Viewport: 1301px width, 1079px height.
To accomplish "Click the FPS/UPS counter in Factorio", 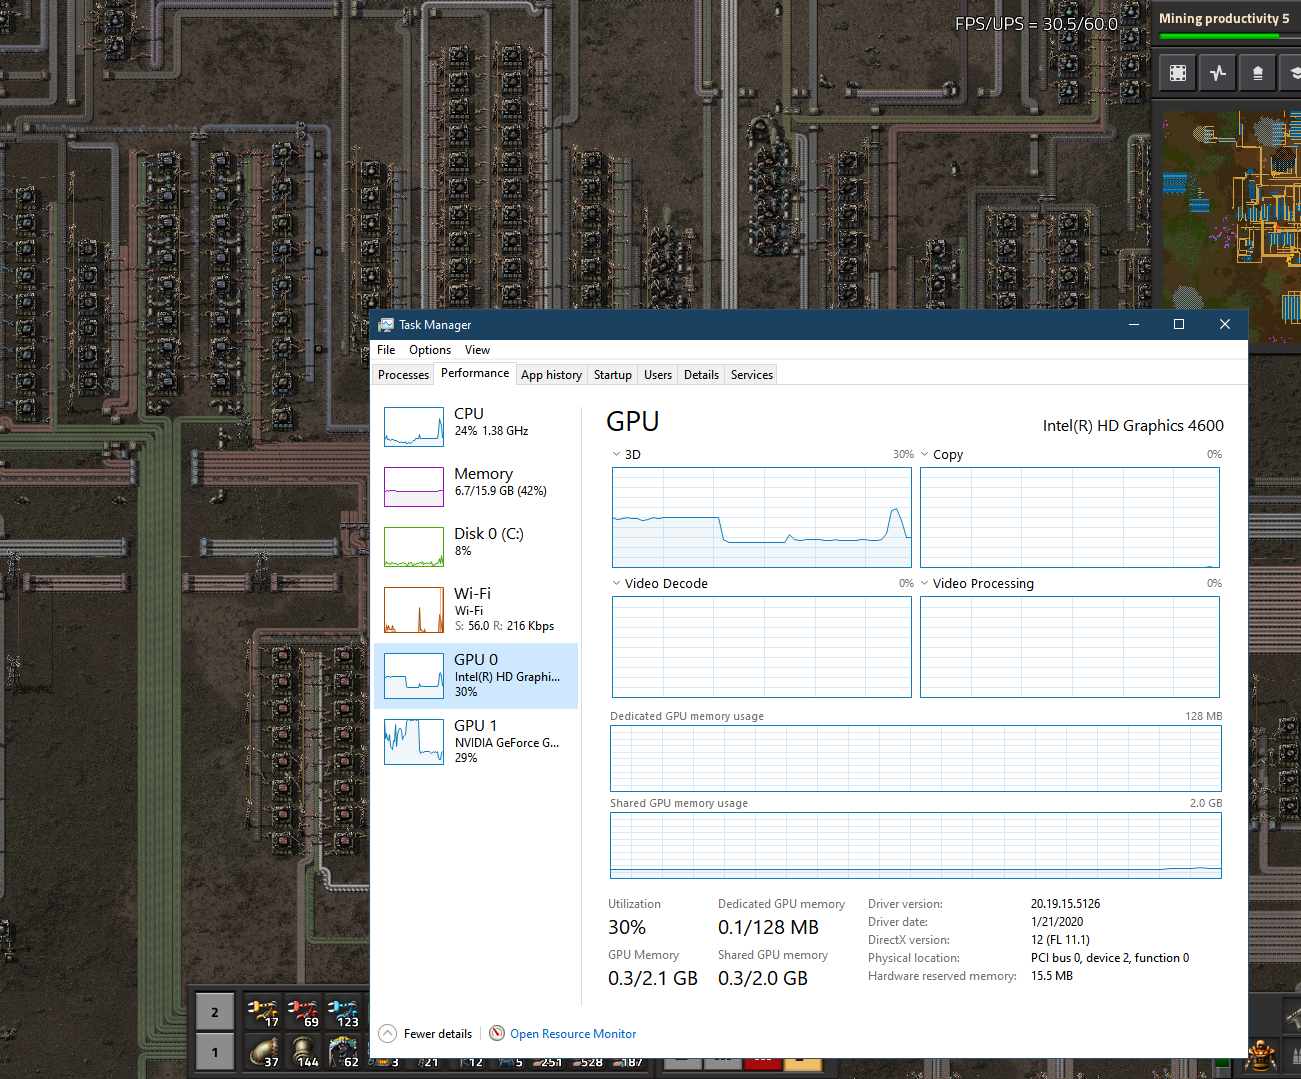I will 1036,24.
